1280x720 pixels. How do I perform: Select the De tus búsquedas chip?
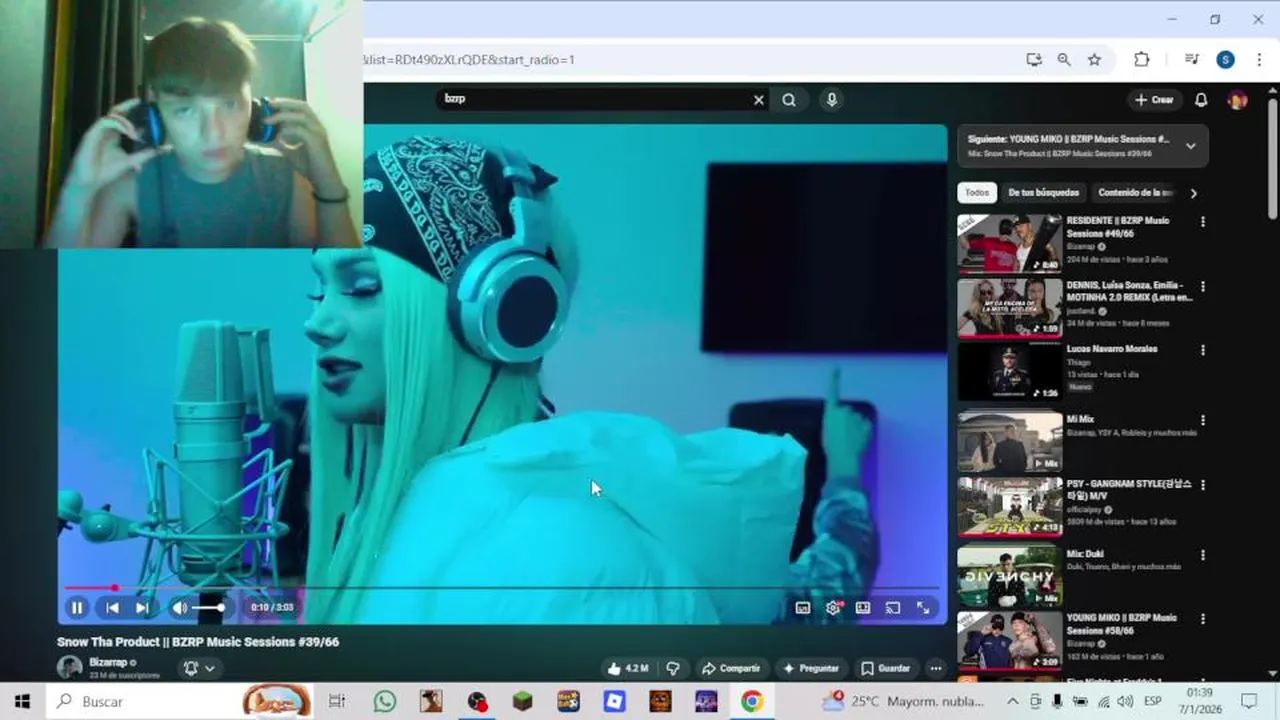pos(1043,193)
